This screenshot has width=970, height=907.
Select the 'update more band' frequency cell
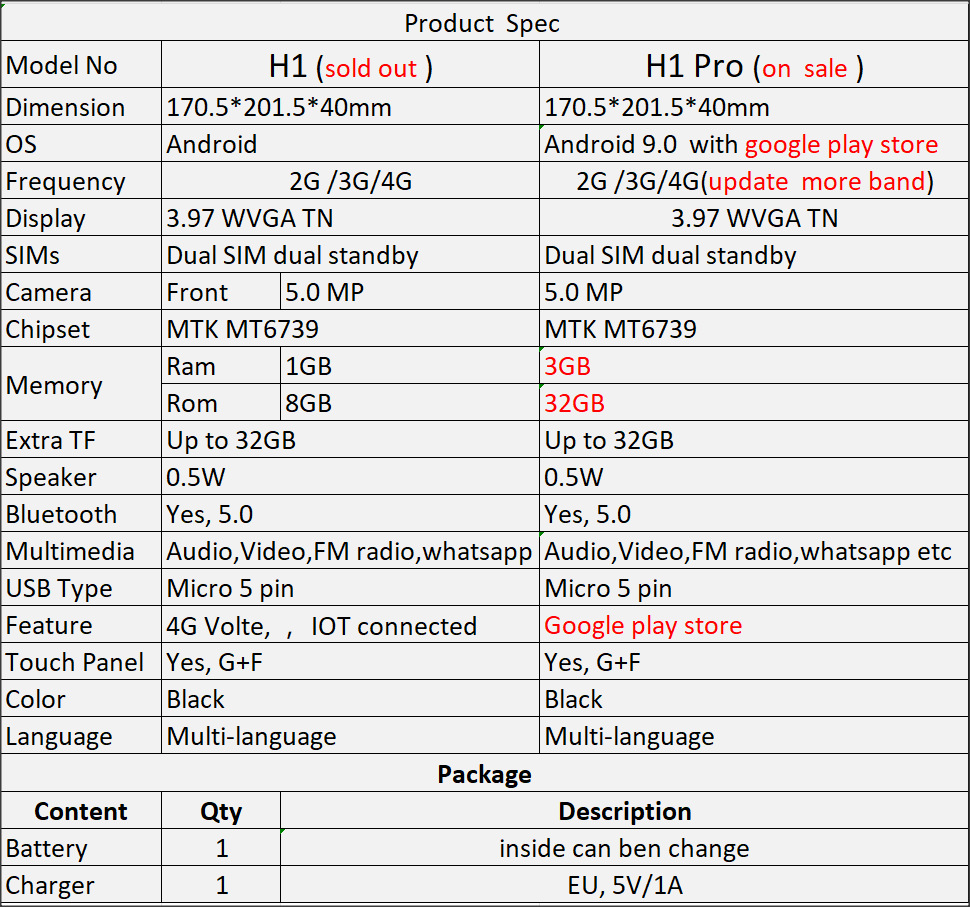[754, 181]
